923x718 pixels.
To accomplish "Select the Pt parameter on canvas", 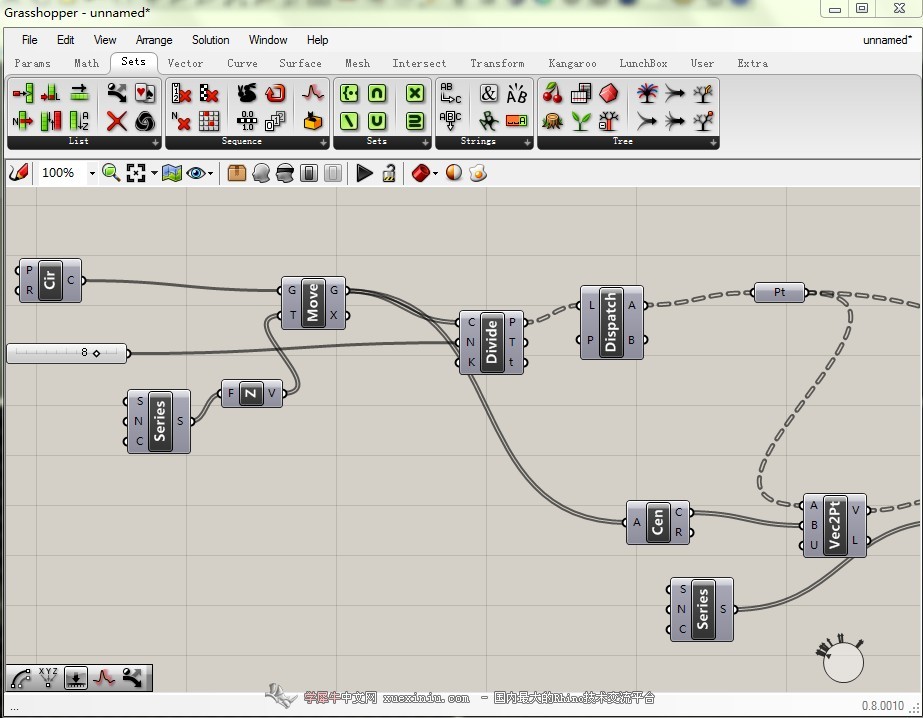I will [779, 292].
